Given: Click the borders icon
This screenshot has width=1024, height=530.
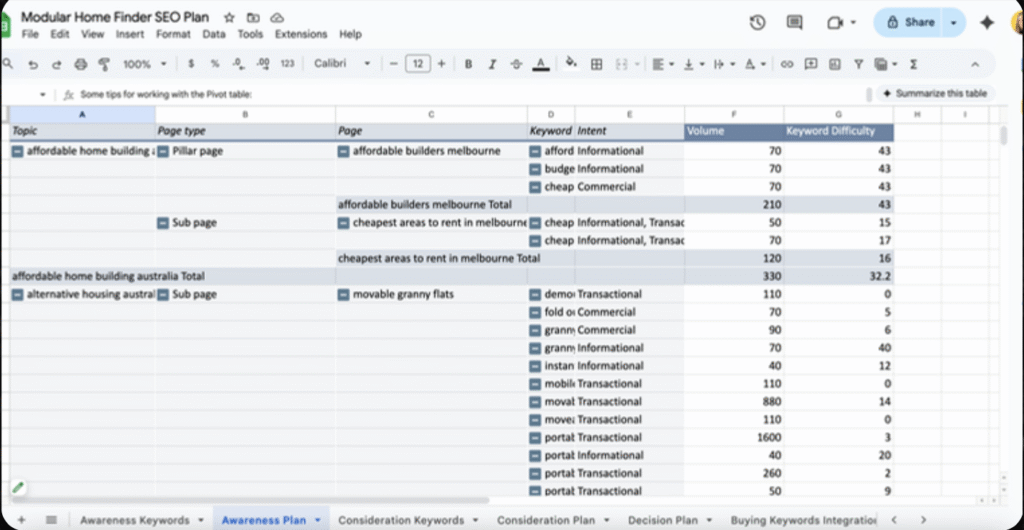Looking at the screenshot, I should coord(596,64).
